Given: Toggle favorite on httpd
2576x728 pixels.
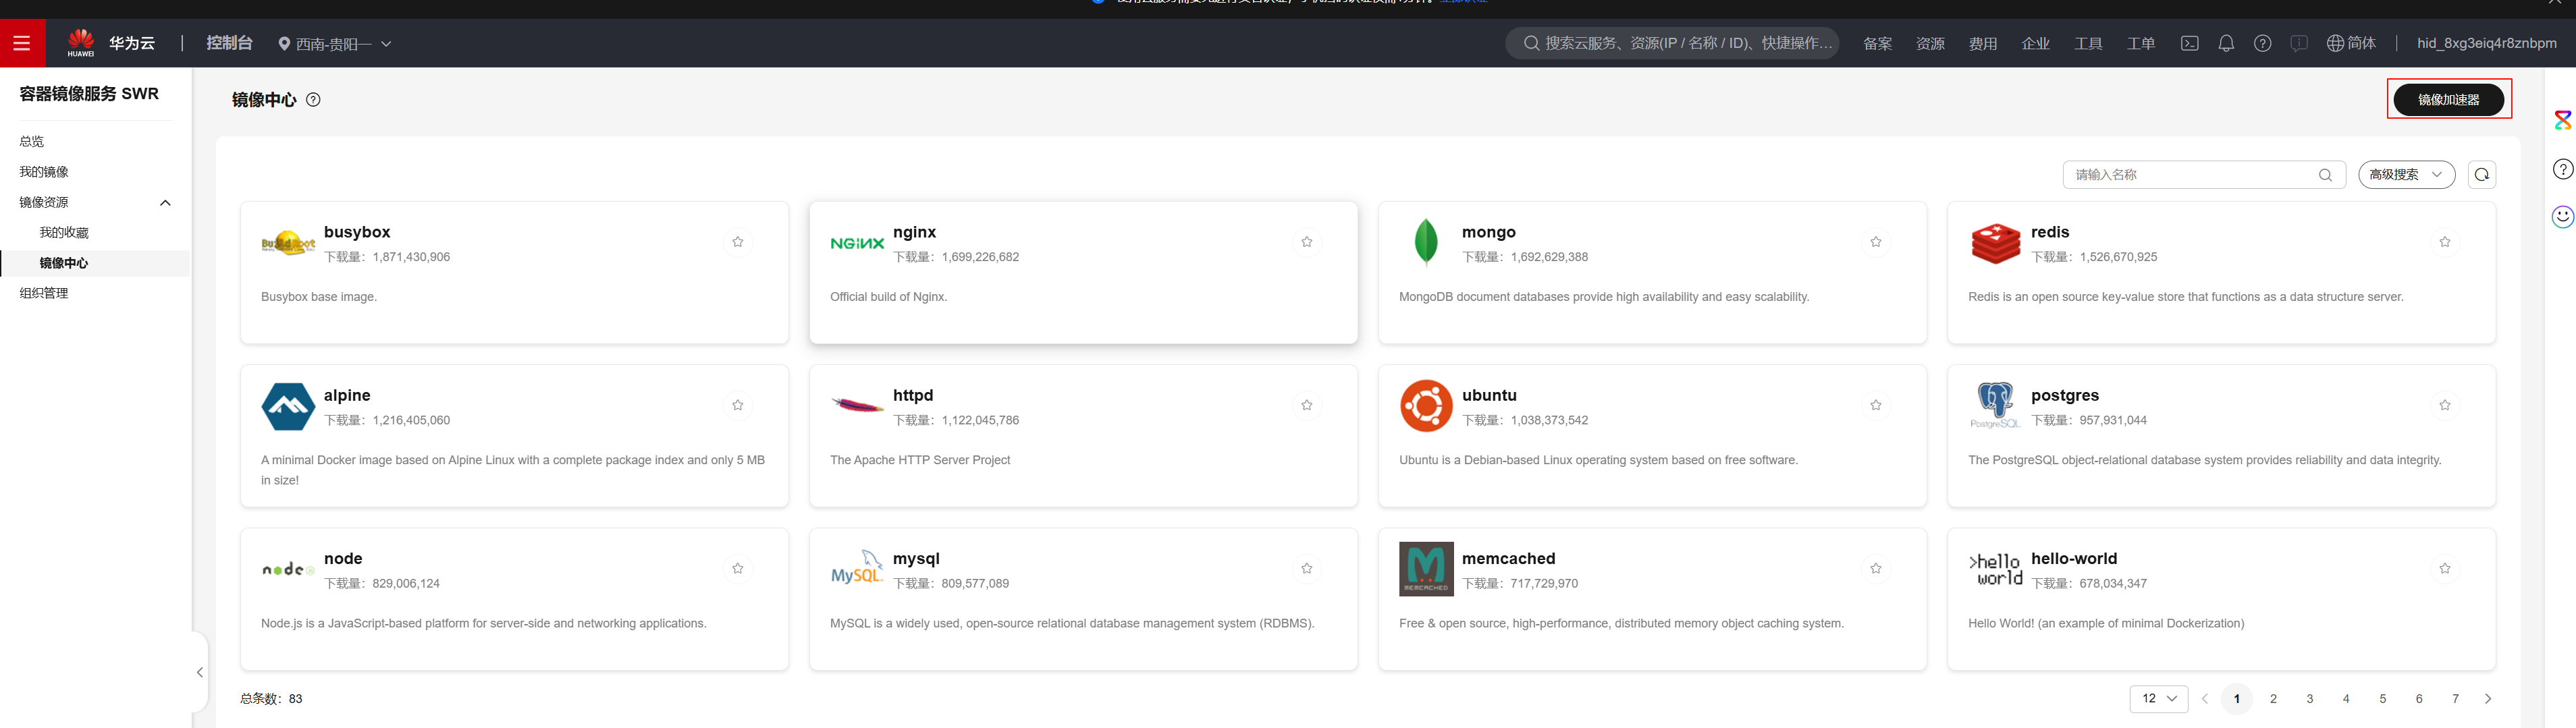Looking at the screenshot, I should [x=1306, y=405].
